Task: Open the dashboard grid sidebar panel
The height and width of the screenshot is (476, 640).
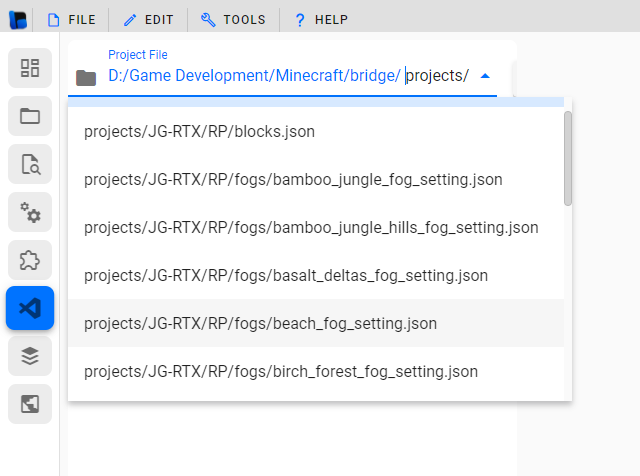Action: tap(30, 68)
